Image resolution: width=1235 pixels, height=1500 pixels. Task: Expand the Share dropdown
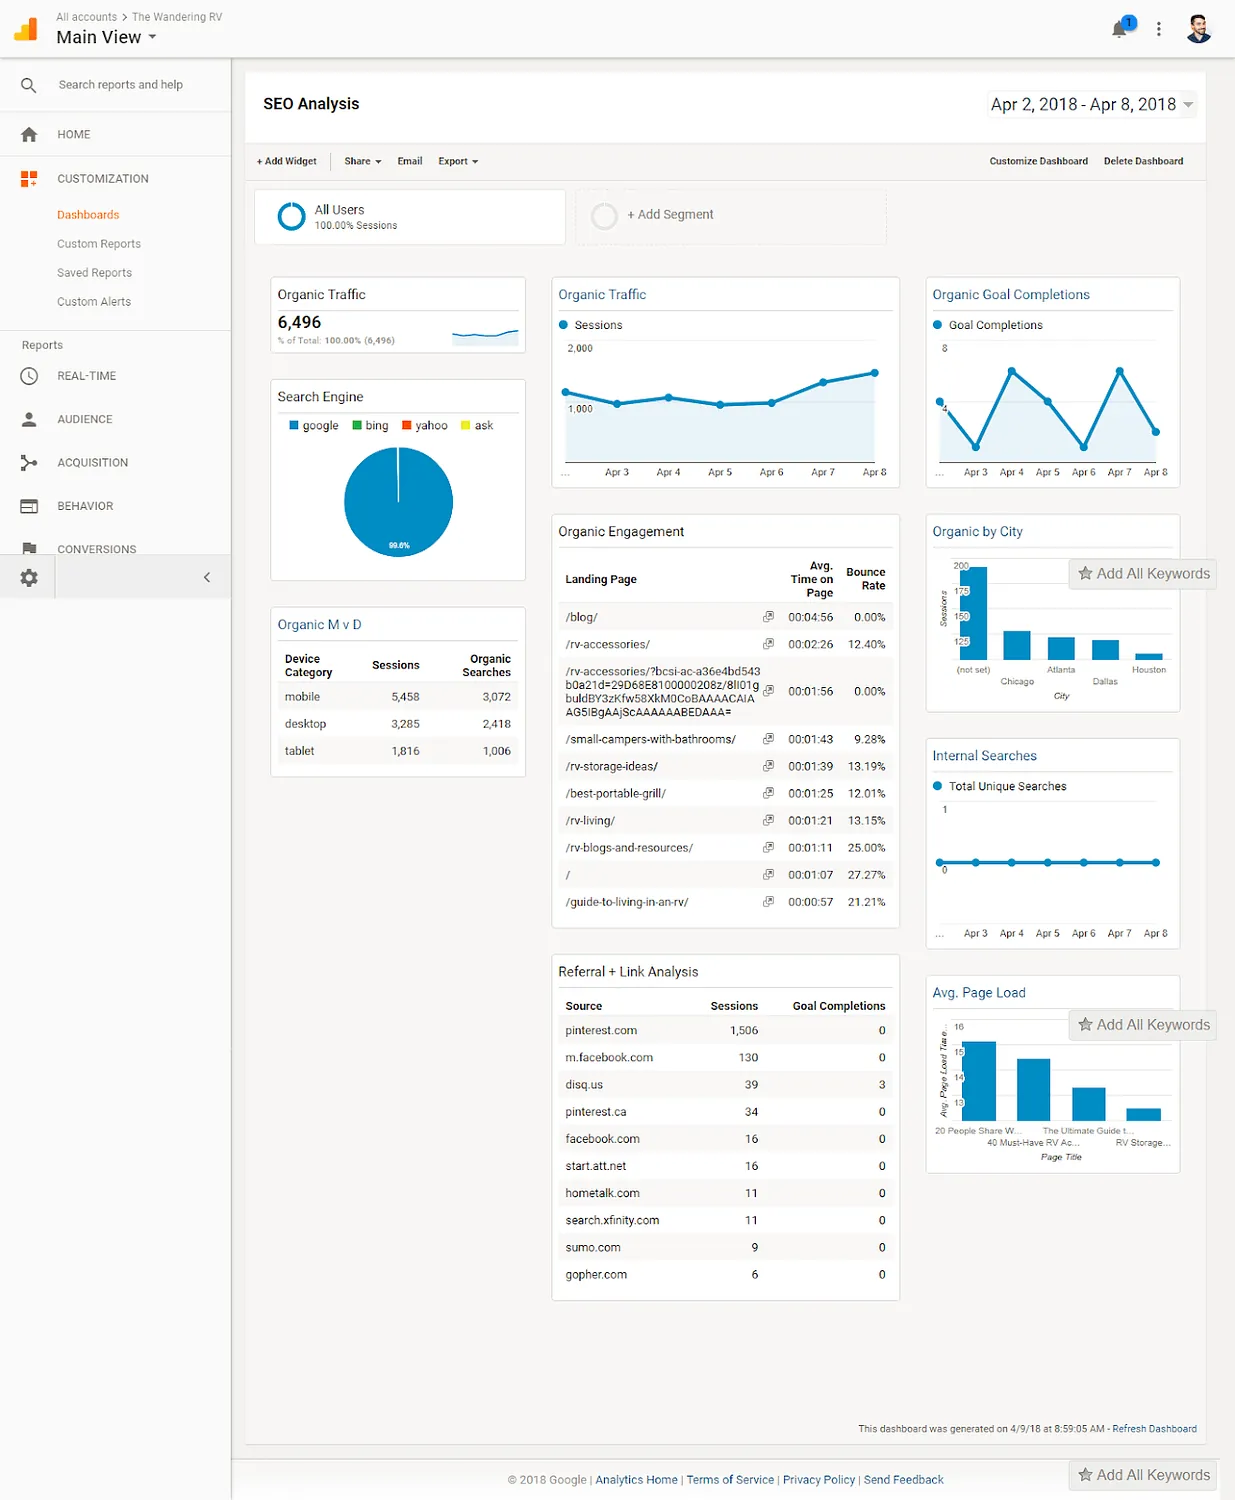coord(363,161)
